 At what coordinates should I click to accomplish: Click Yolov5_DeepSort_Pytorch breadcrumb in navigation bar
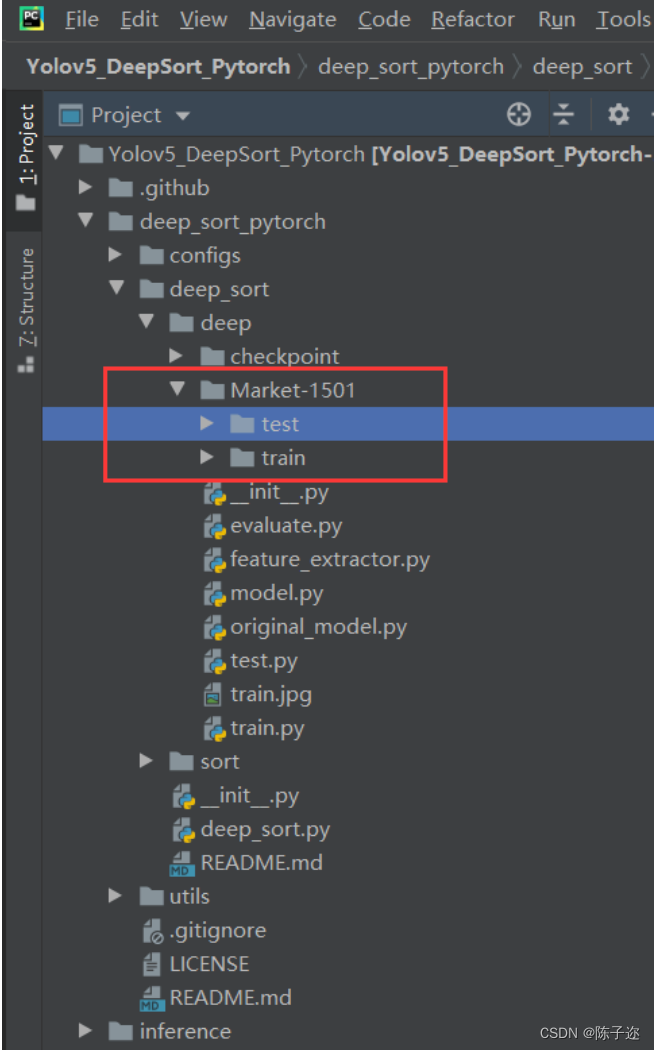coord(159,66)
